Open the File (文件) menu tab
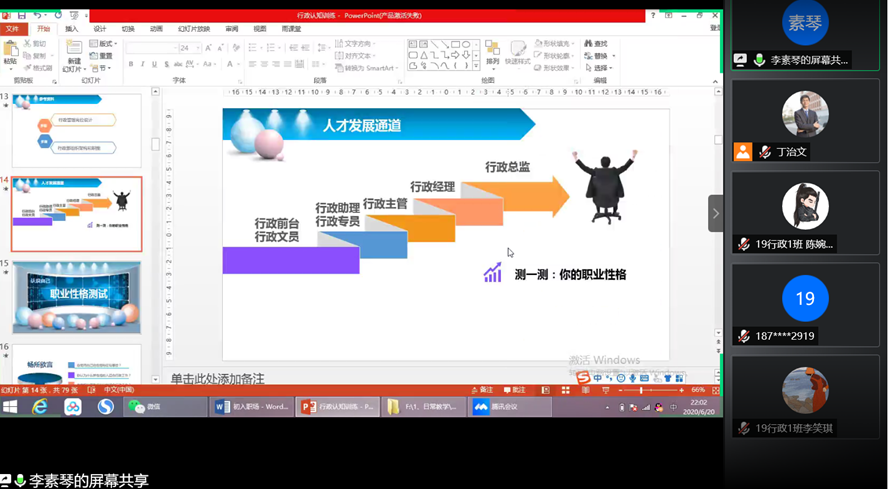Image resolution: width=888 pixels, height=491 pixels. (12, 29)
